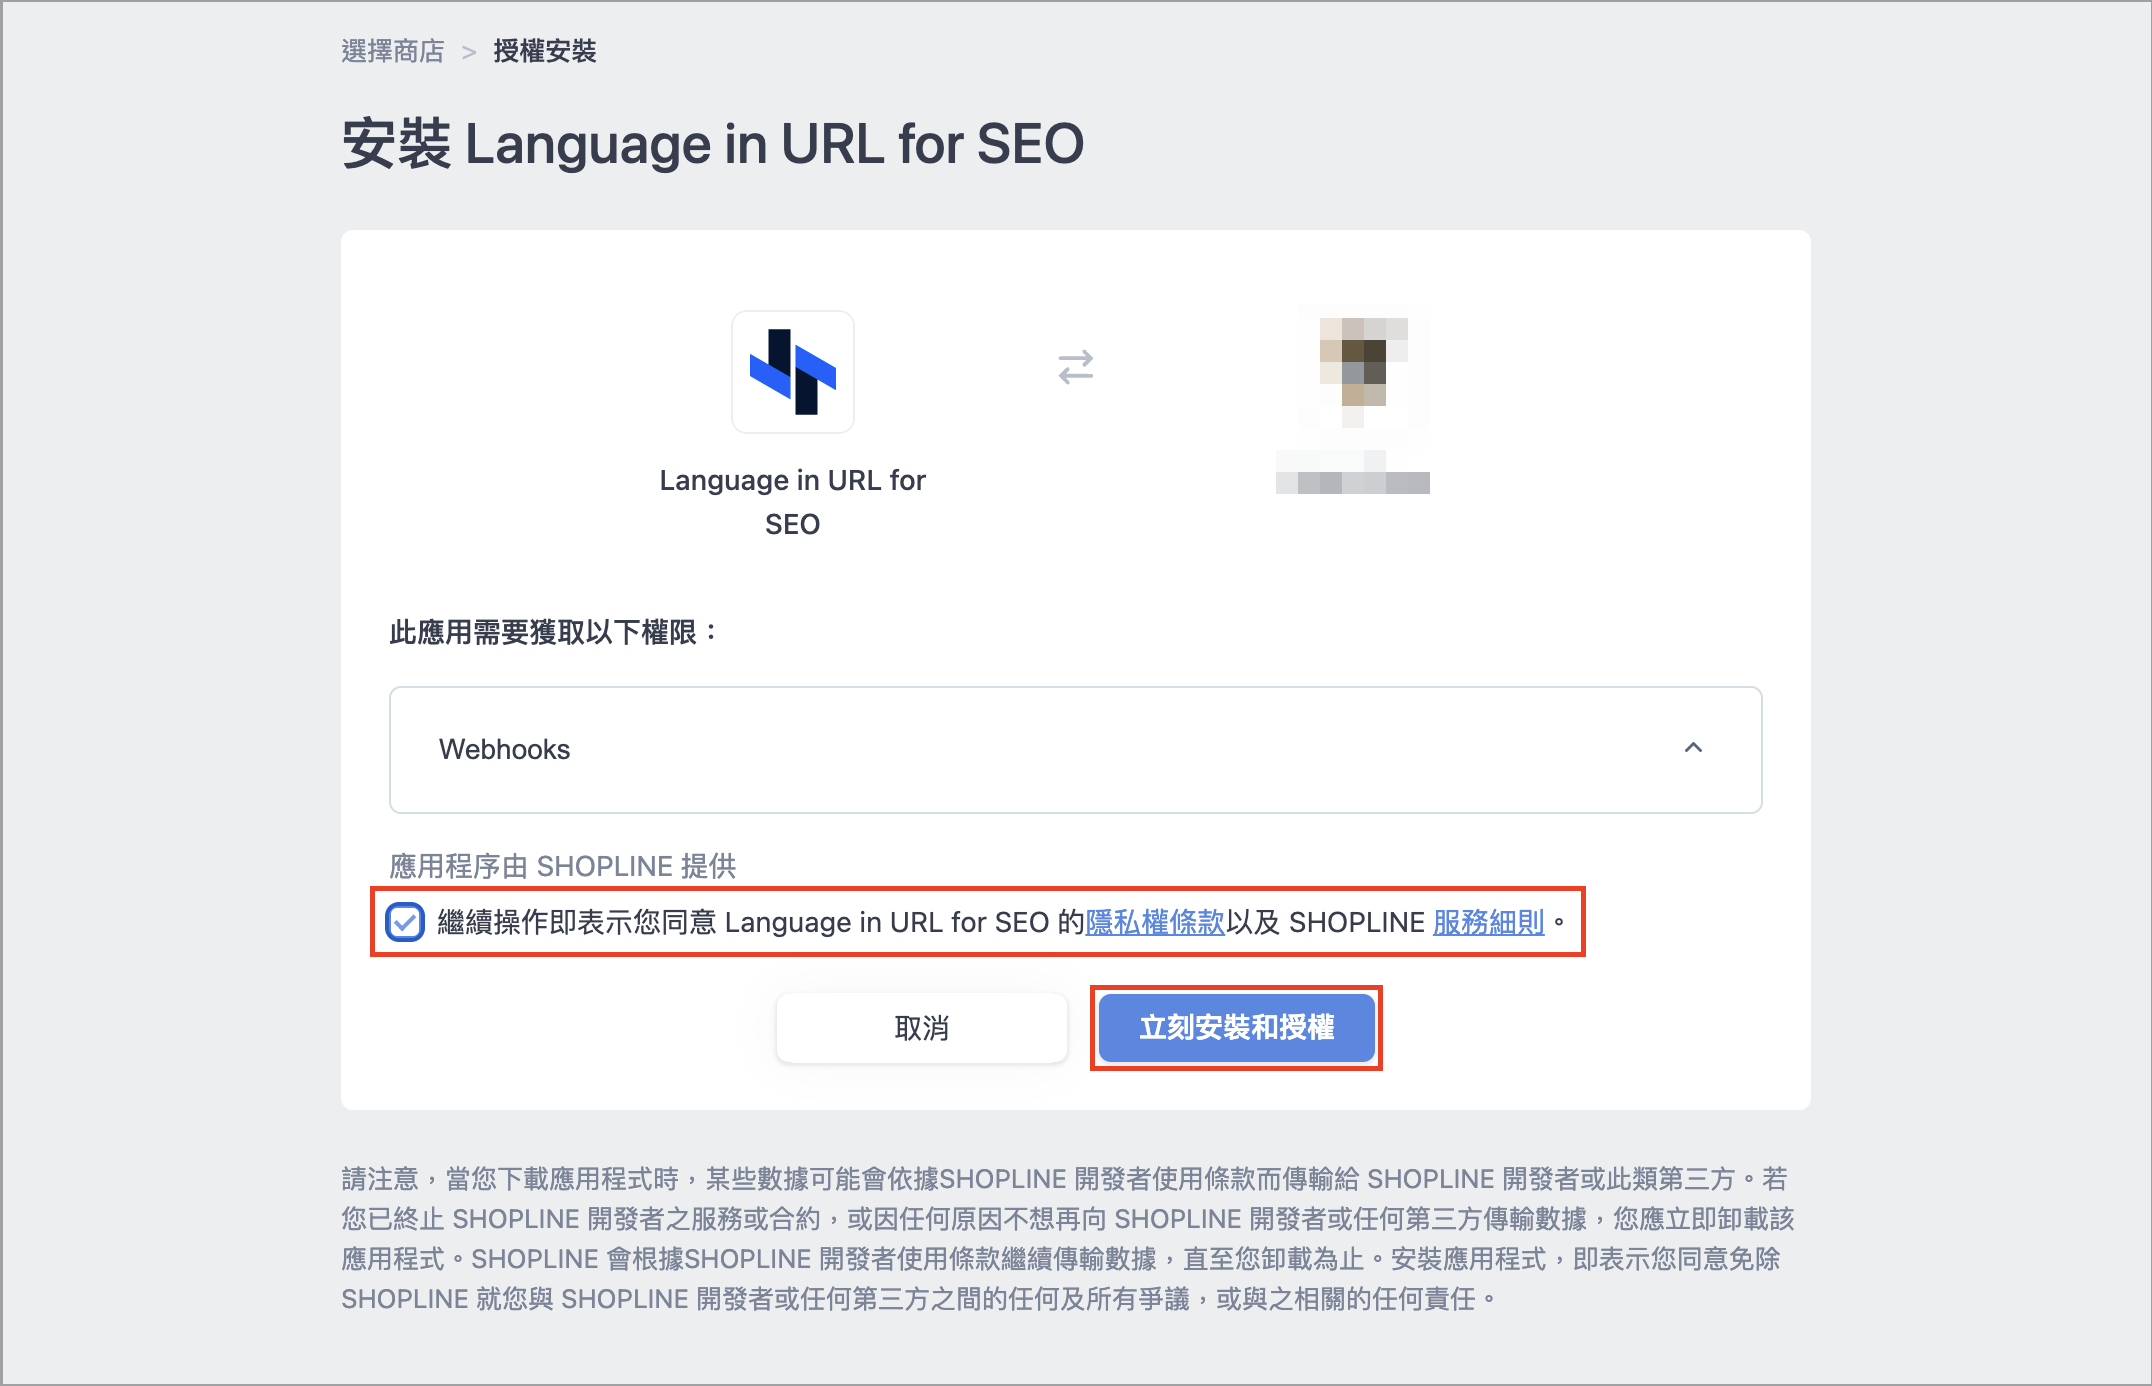Open the 隱私權條款 privacy policy link
This screenshot has height=1386, width=2152.
coord(1155,922)
